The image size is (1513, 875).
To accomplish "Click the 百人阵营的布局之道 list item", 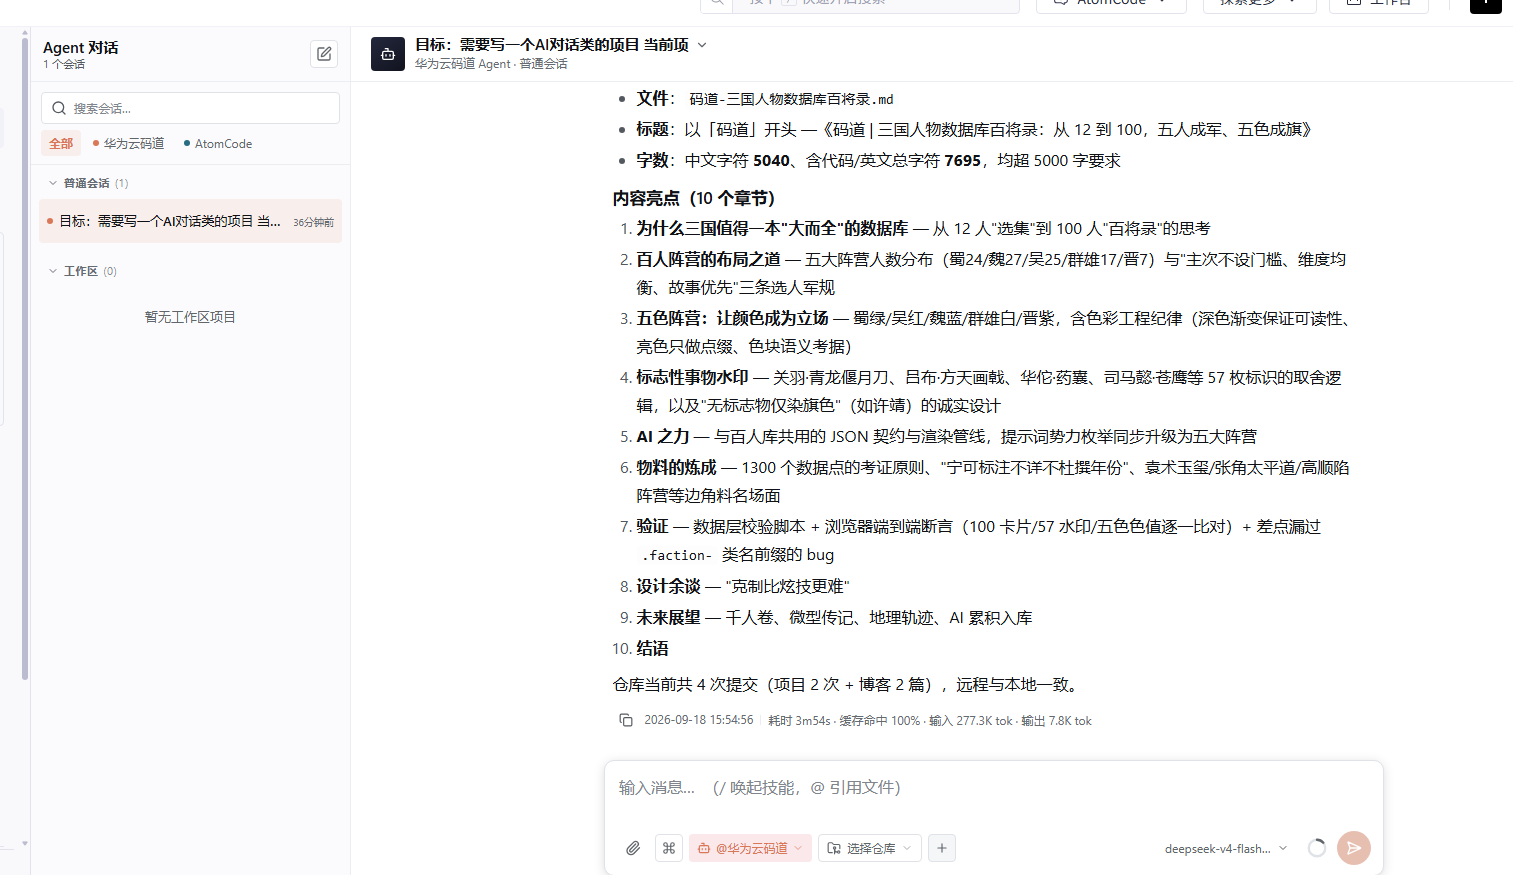I will (x=991, y=273).
